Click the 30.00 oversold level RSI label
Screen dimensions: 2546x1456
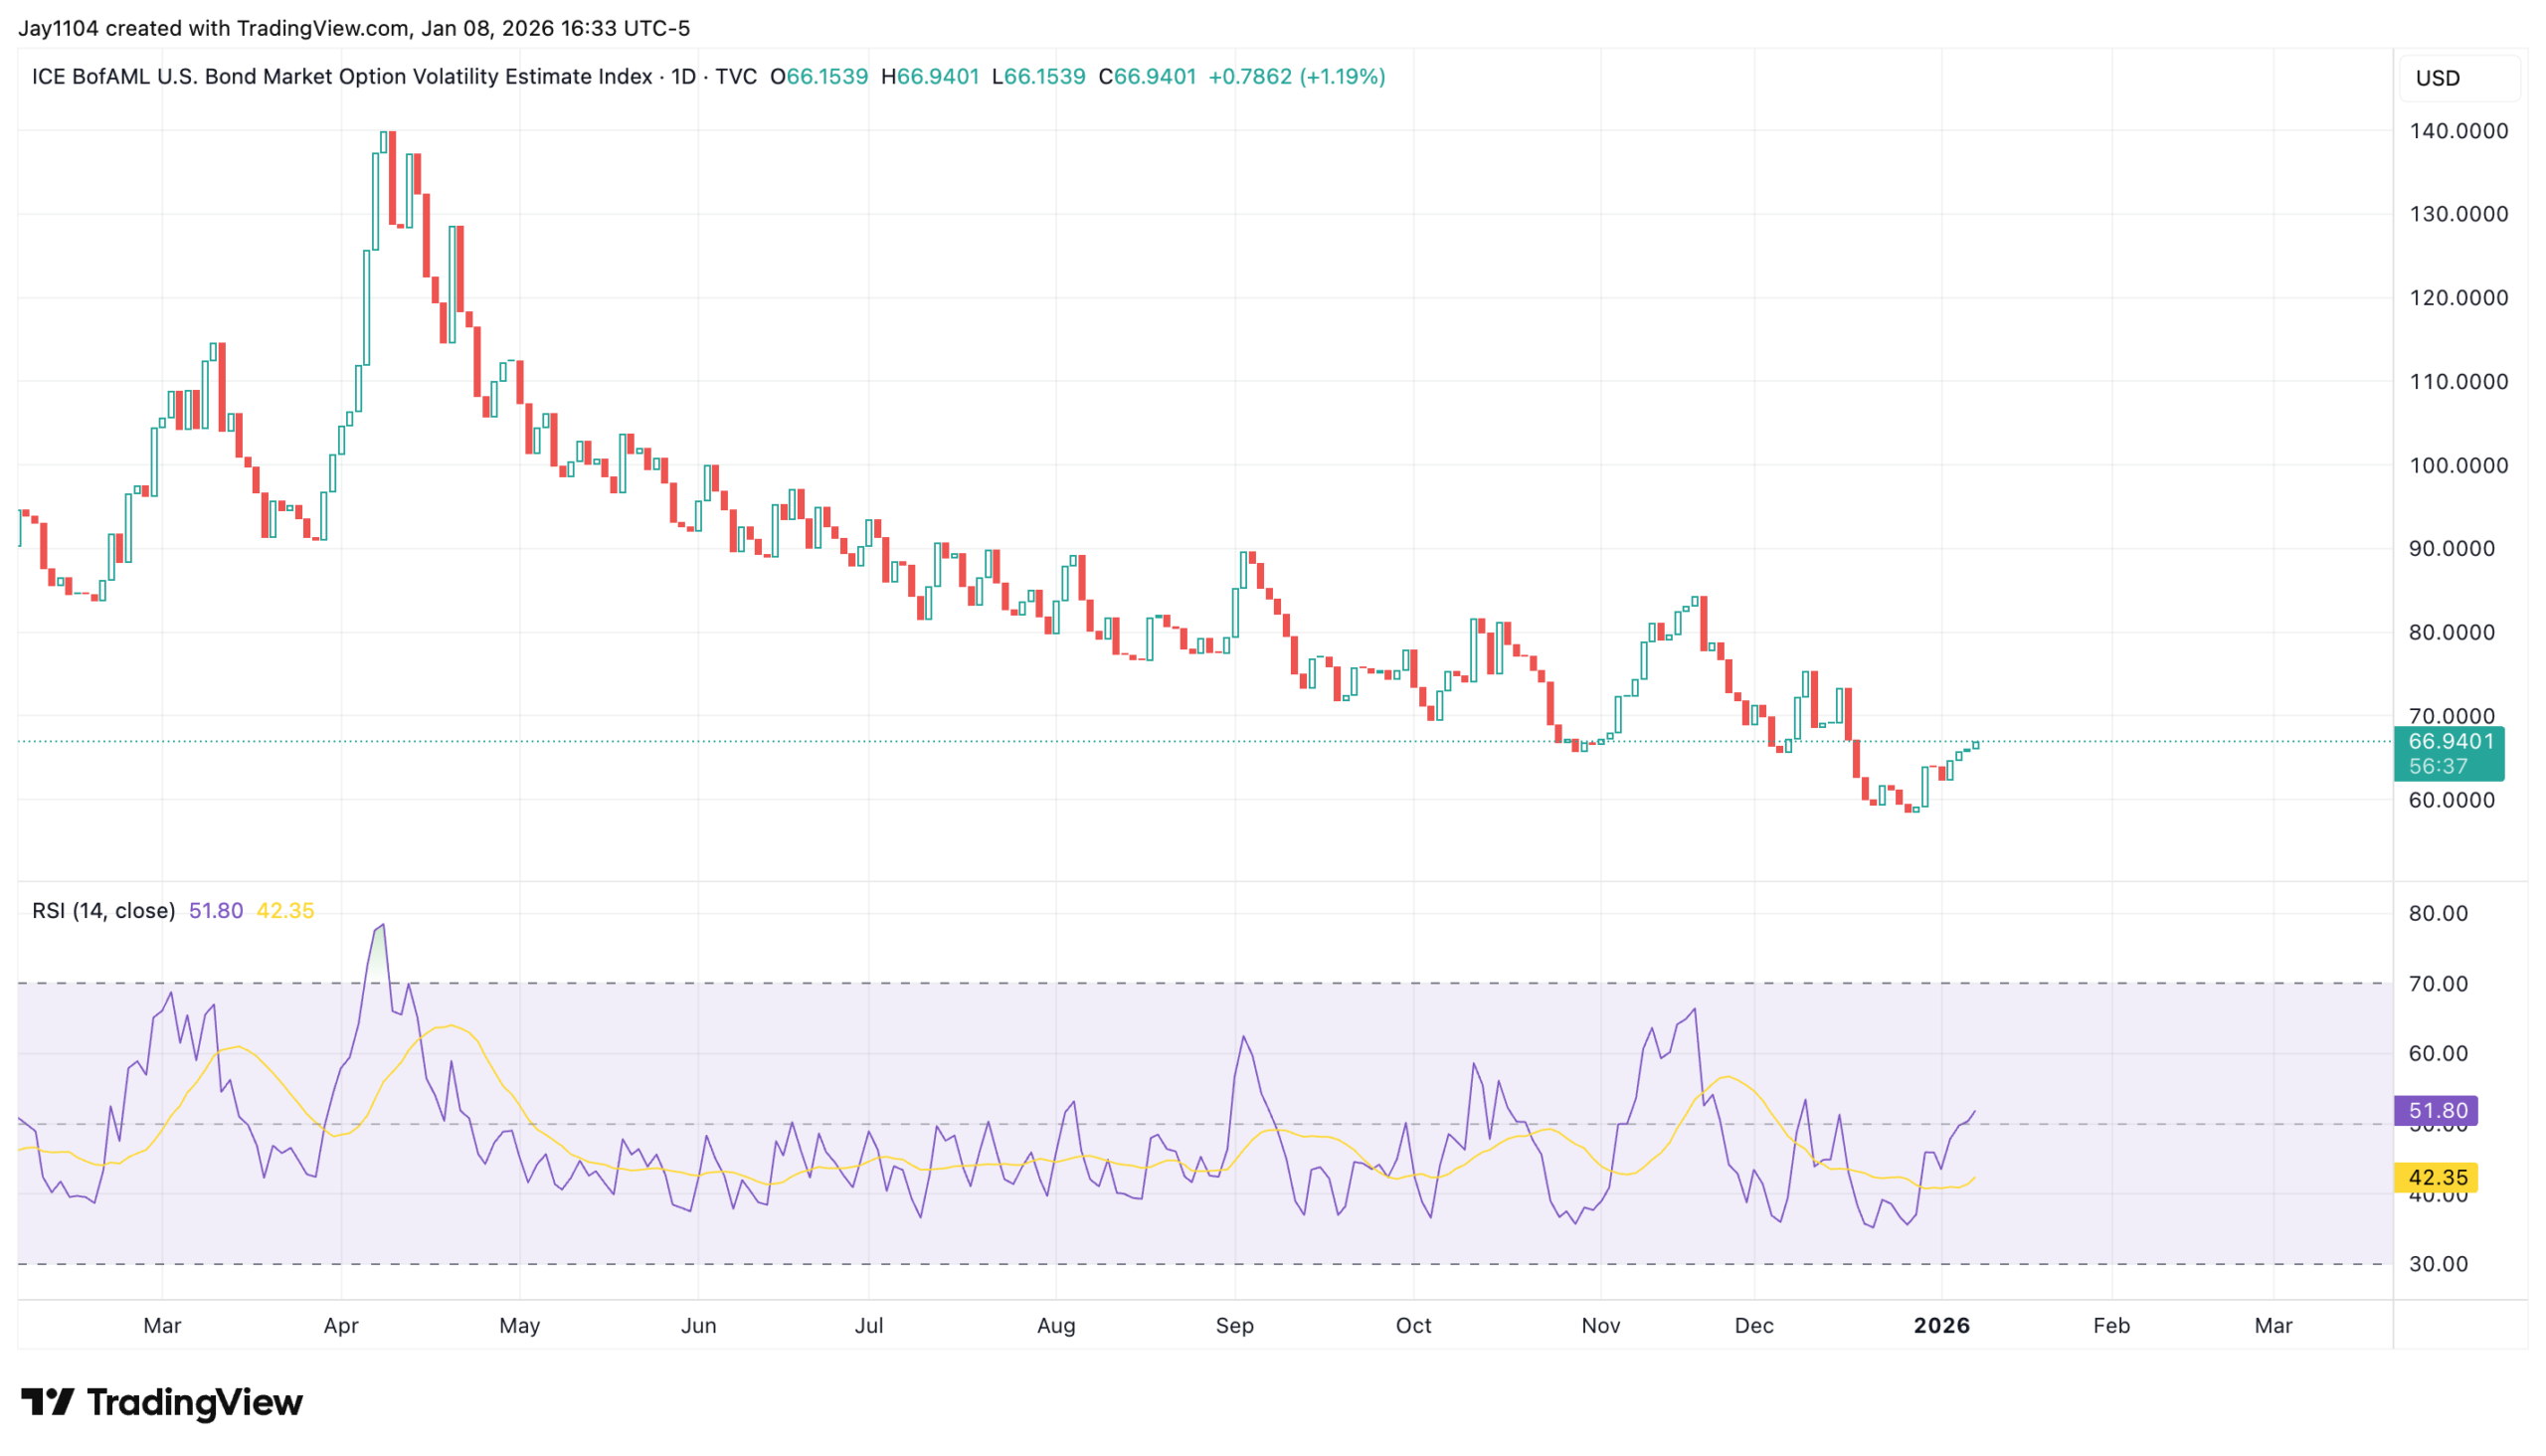[2438, 1265]
